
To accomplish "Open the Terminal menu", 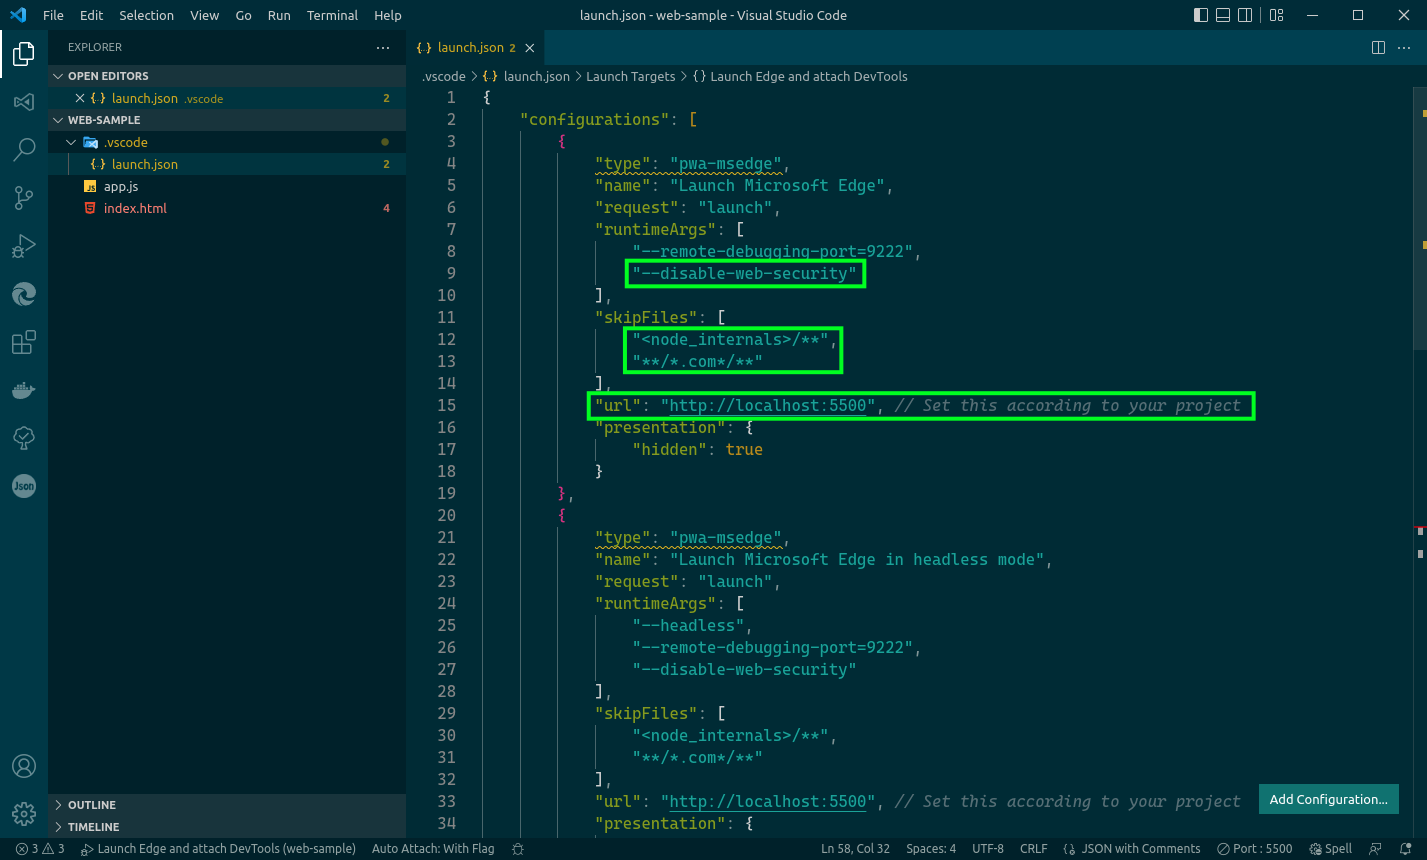I will coord(331,15).
